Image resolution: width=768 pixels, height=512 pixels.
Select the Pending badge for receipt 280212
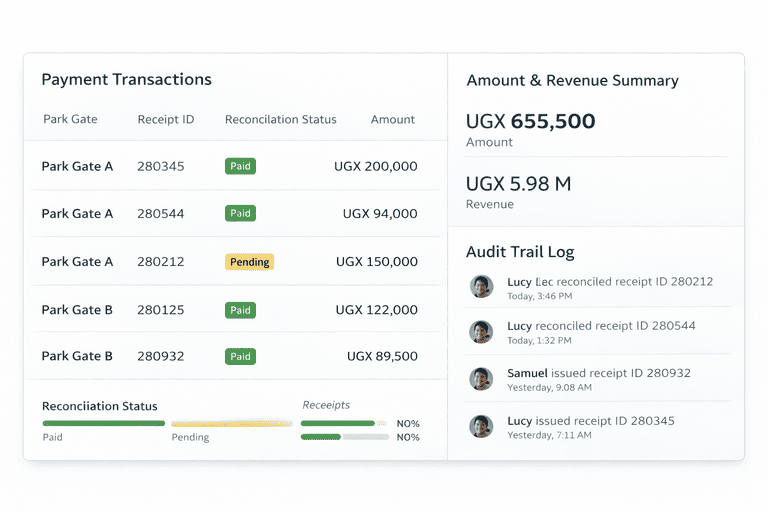pyautogui.click(x=249, y=262)
